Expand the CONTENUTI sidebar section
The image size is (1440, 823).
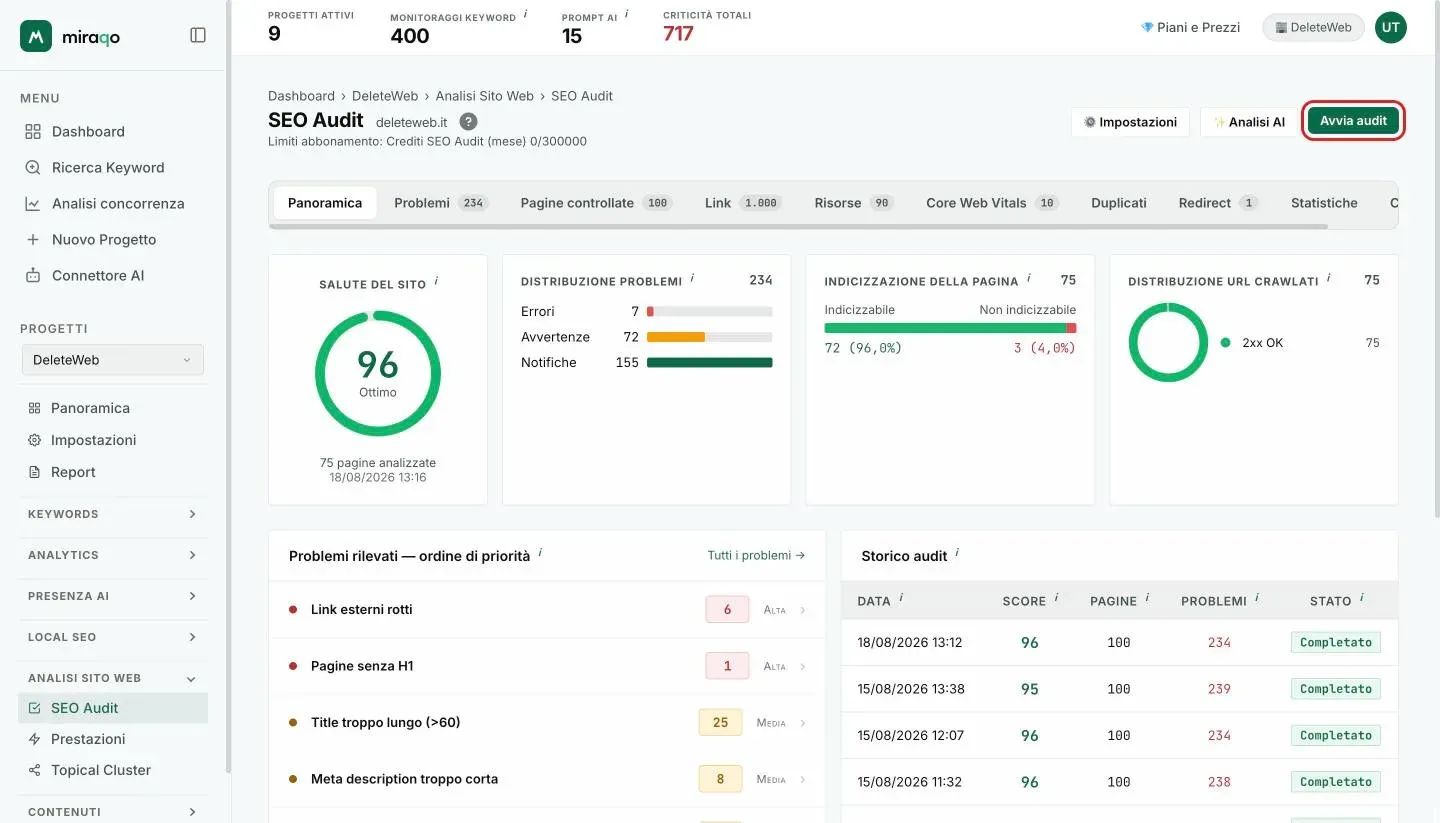click(112, 812)
